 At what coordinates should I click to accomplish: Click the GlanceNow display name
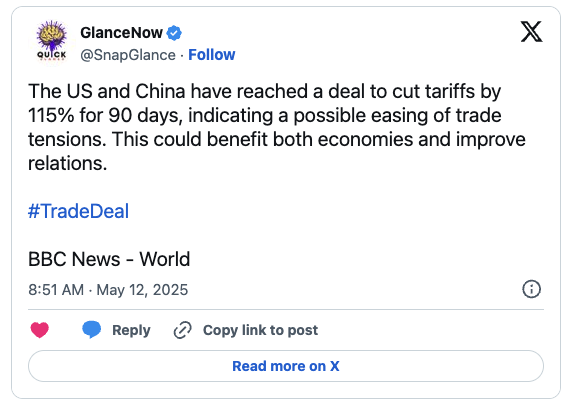click(121, 33)
